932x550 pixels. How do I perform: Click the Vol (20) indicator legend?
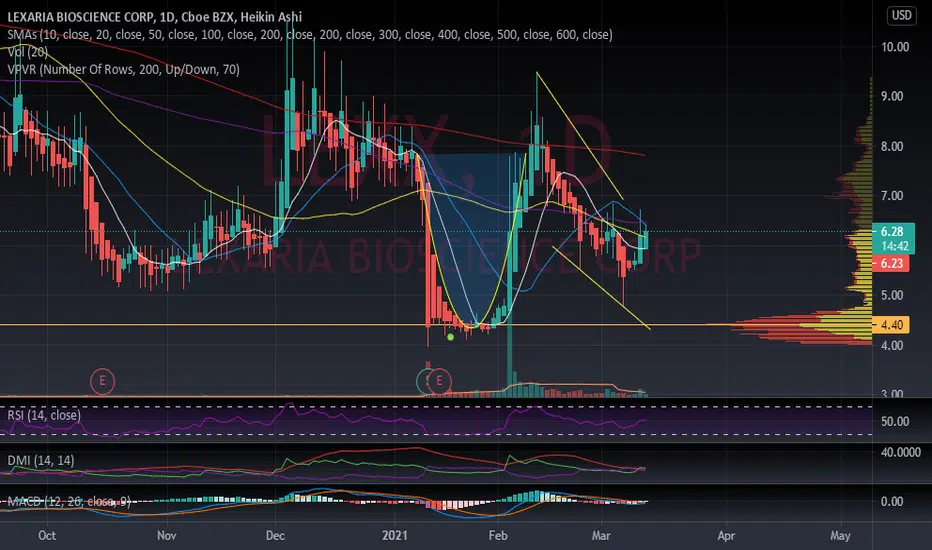[27, 52]
